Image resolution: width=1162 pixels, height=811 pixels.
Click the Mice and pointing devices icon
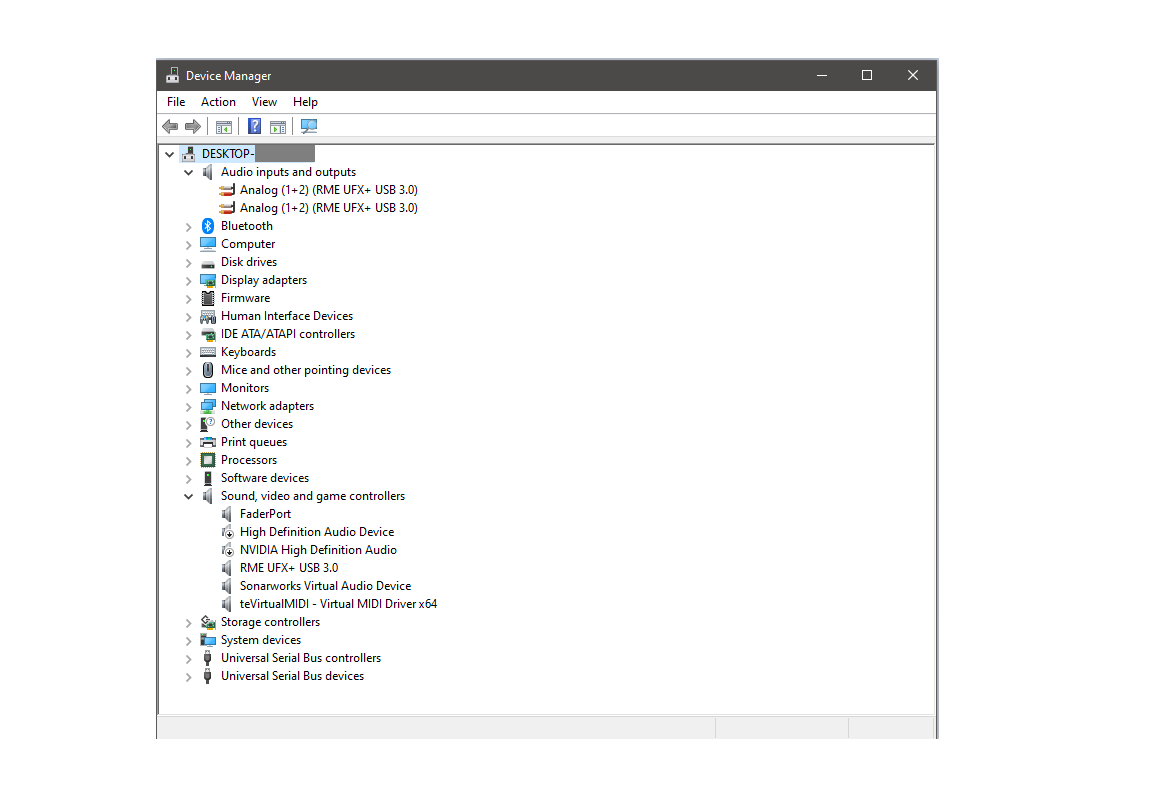click(x=208, y=370)
